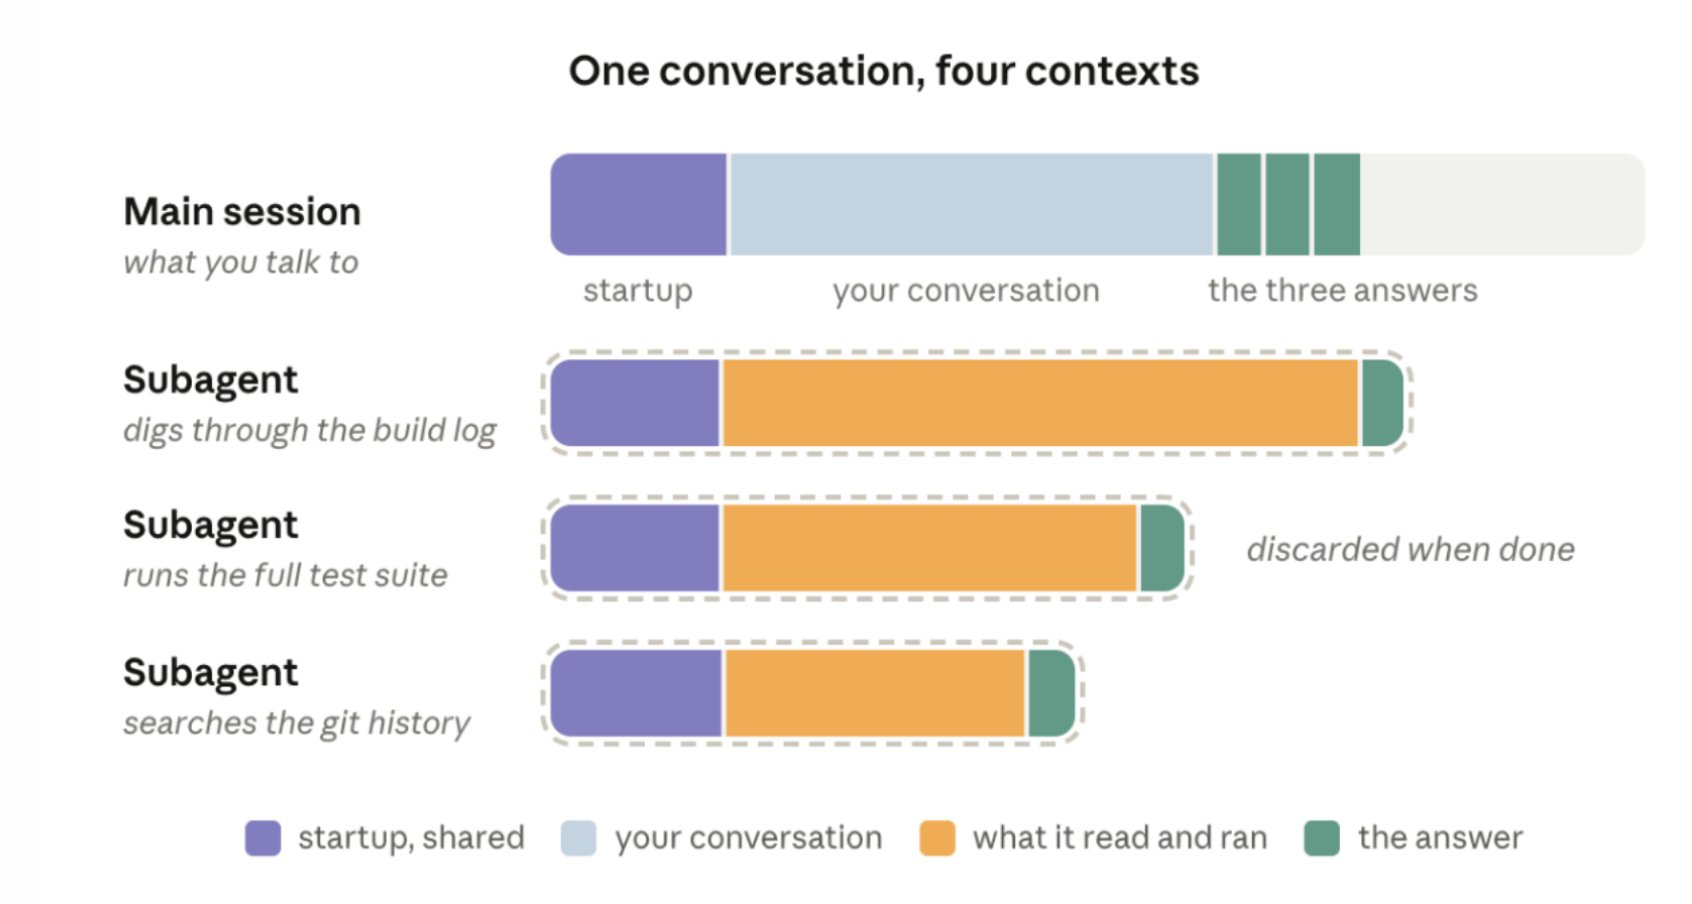Select the orange segment of the test suite subagent
Viewport: 1692px width, 904px height.
[x=930, y=548]
